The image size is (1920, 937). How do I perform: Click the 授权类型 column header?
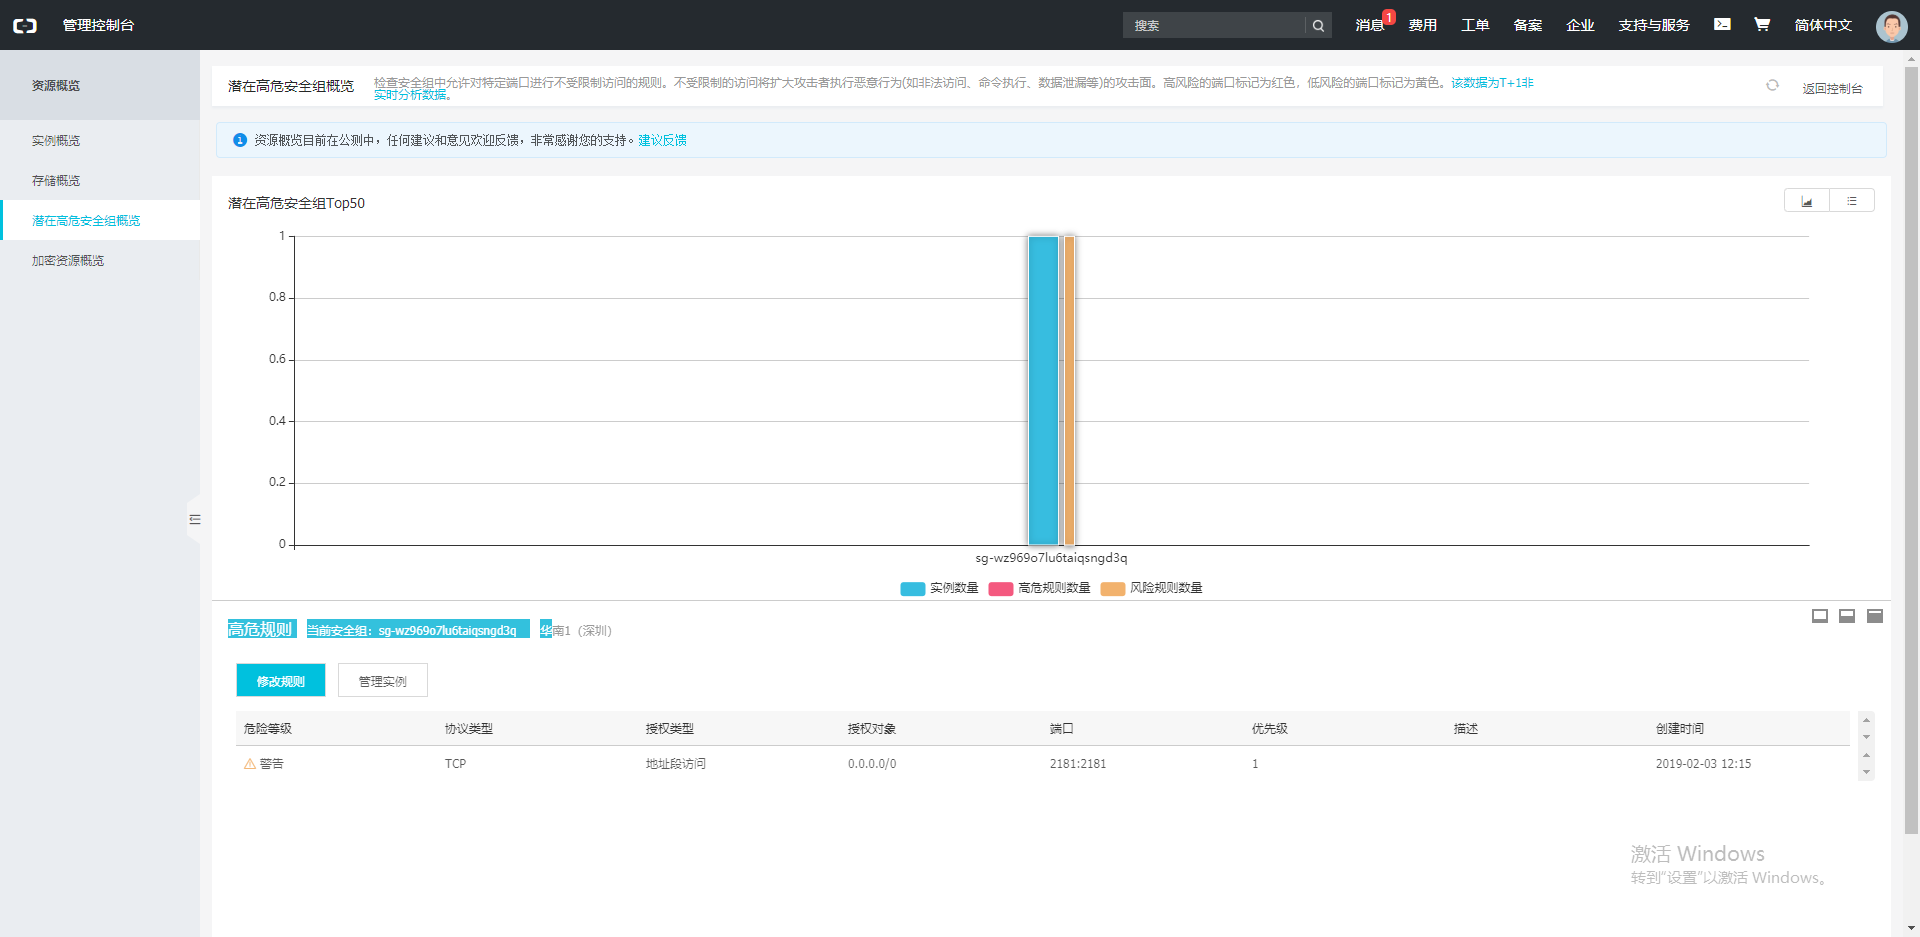point(670,729)
